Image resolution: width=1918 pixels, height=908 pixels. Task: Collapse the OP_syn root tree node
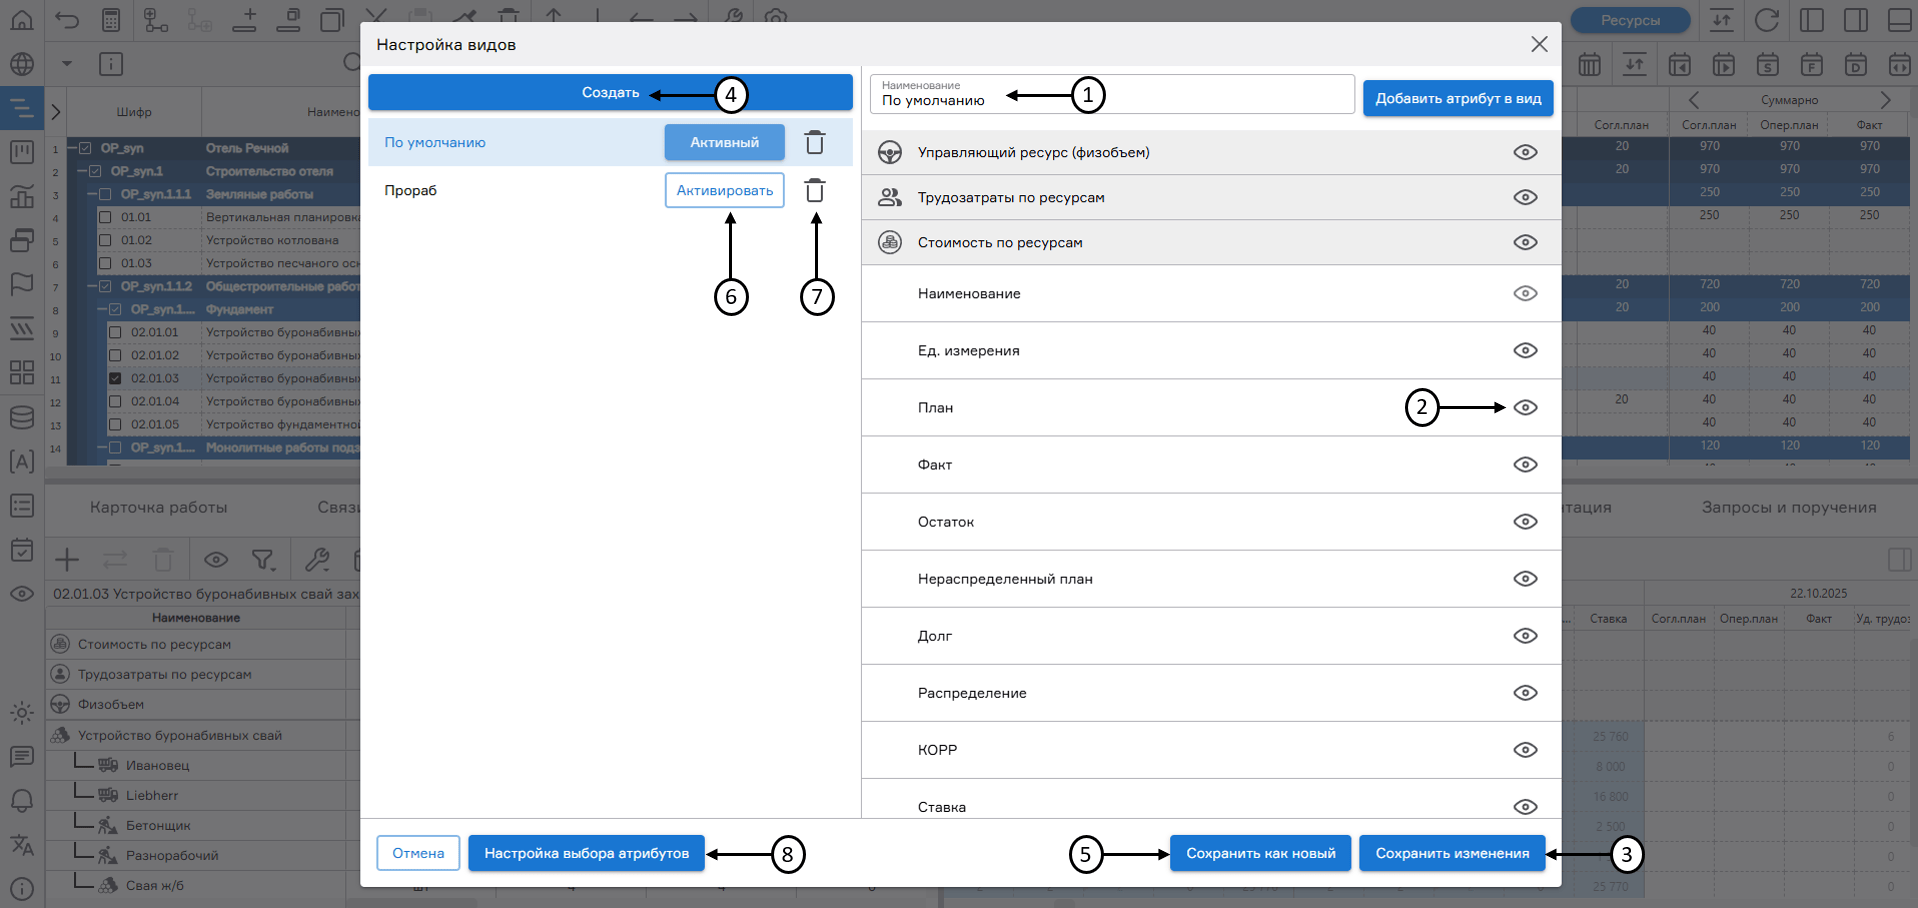72,148
